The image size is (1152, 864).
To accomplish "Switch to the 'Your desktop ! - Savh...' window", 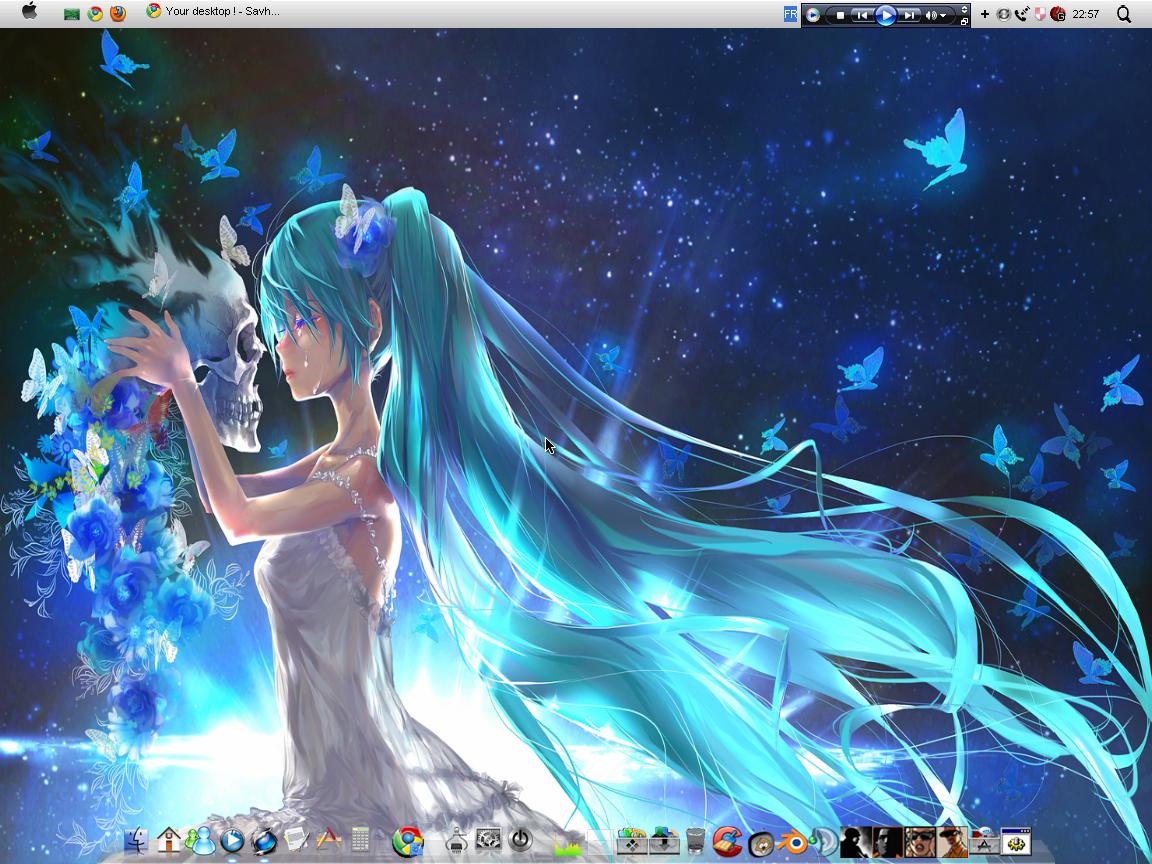I will [213, 11].
